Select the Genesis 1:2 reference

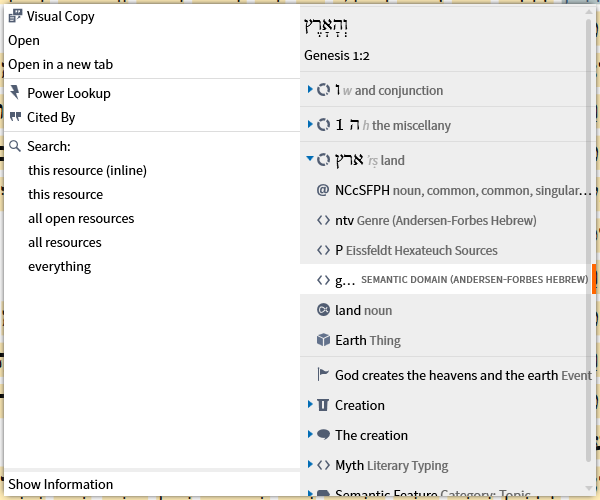(x=337, y=55)
